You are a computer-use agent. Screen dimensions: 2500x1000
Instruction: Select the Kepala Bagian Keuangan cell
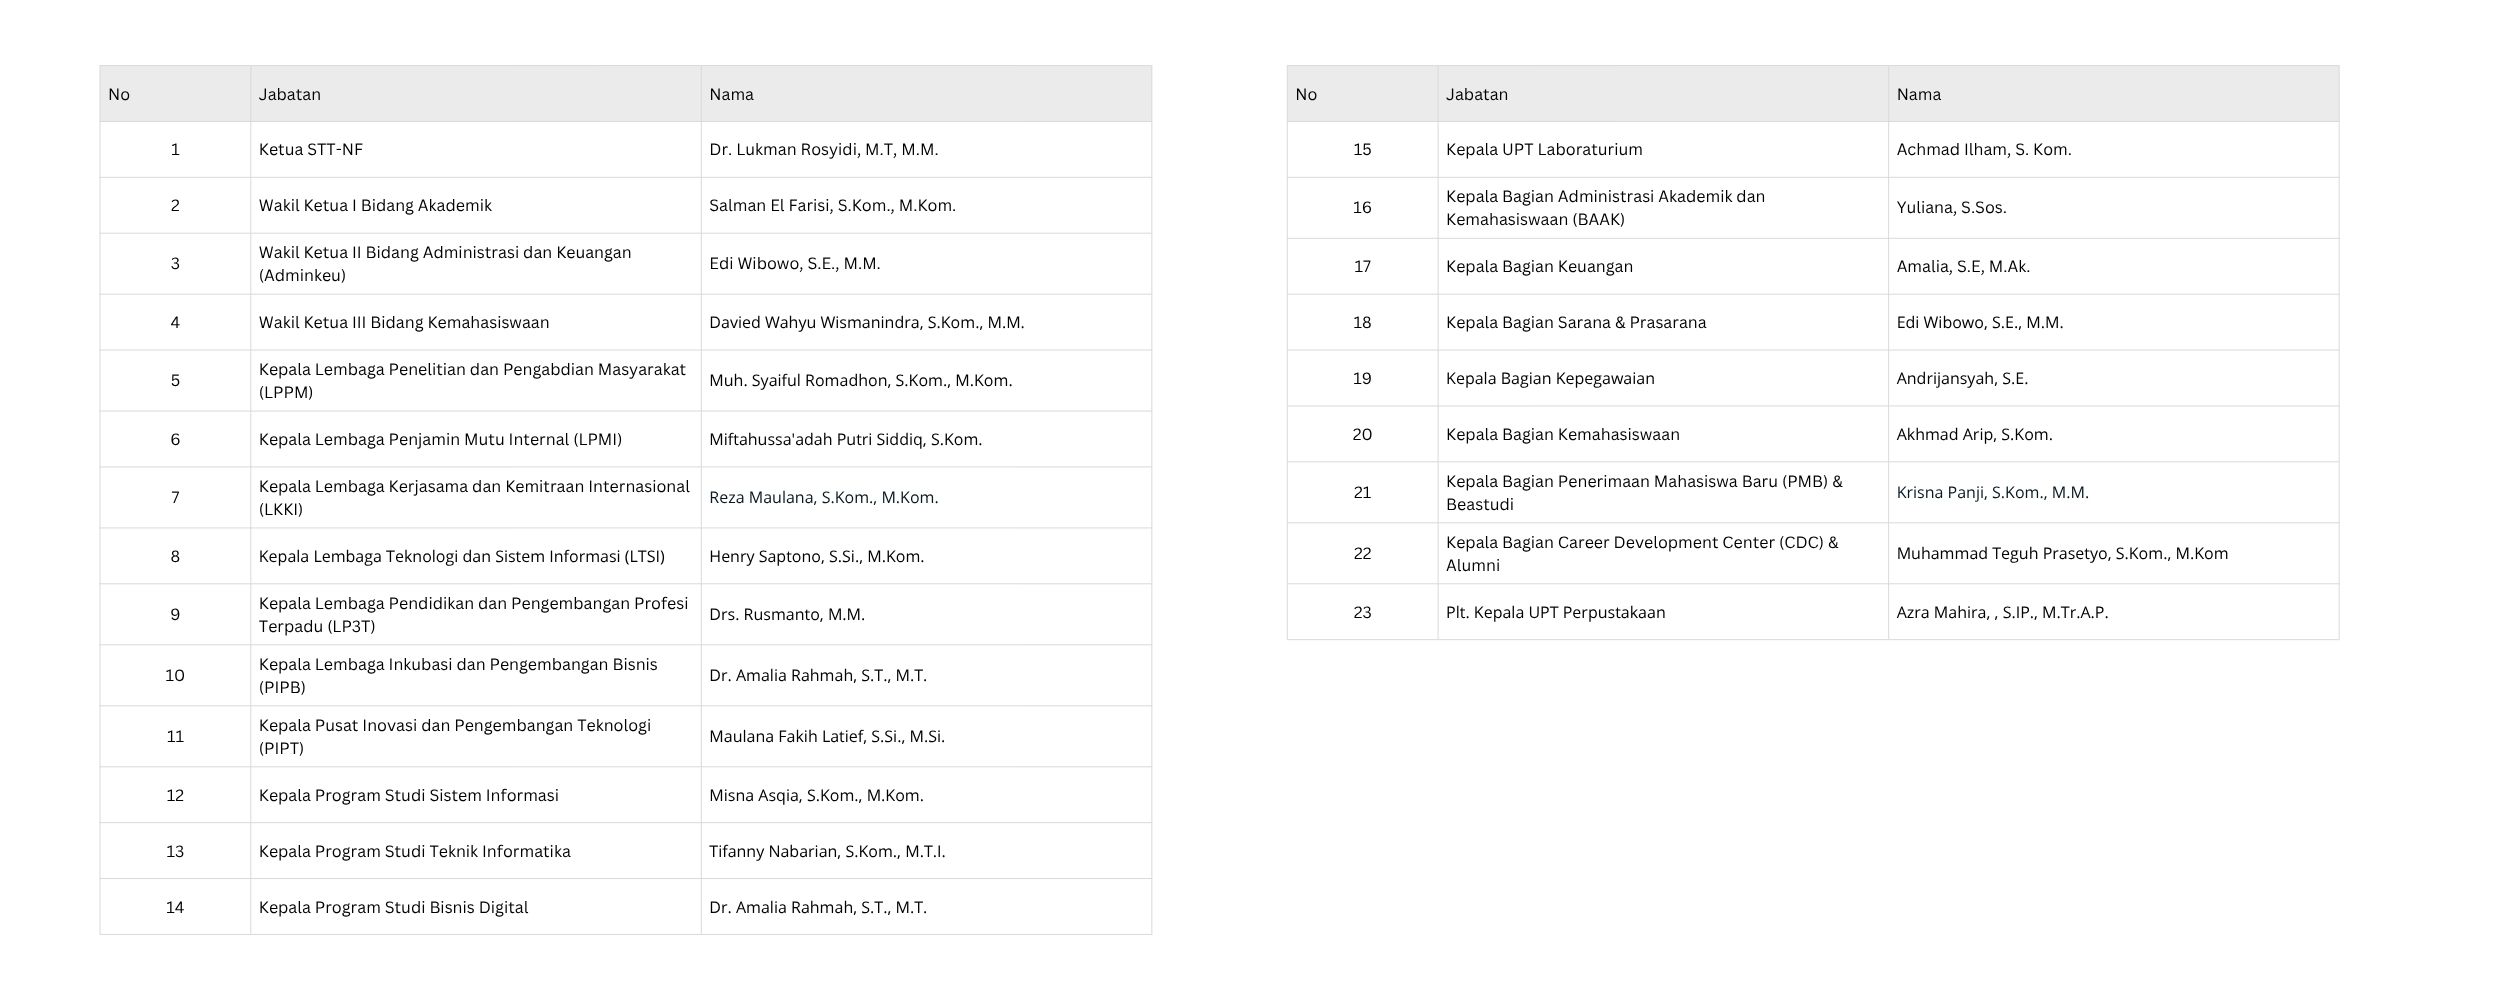click(1539, 267)
